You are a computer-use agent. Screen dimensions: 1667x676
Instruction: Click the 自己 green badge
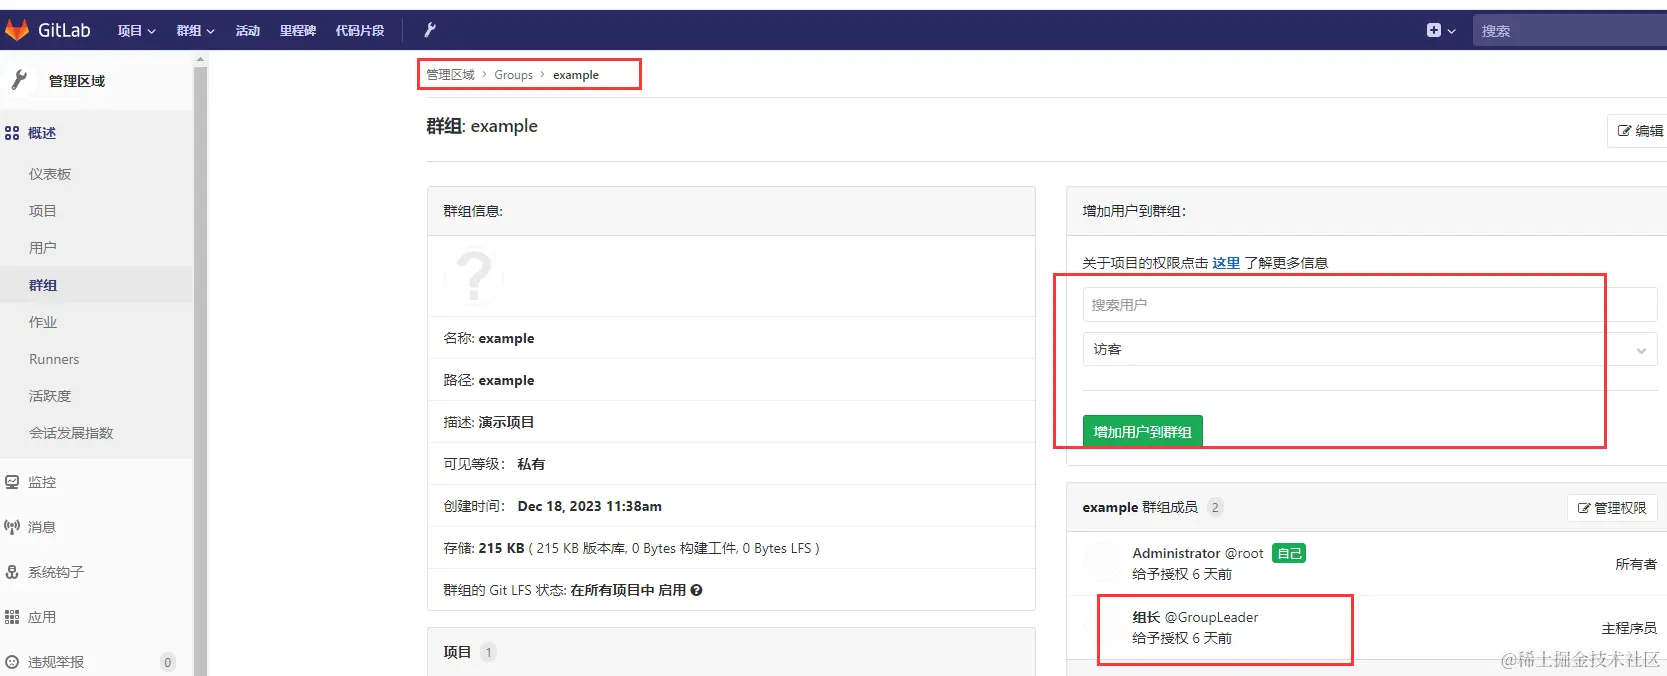[1289, 553]
